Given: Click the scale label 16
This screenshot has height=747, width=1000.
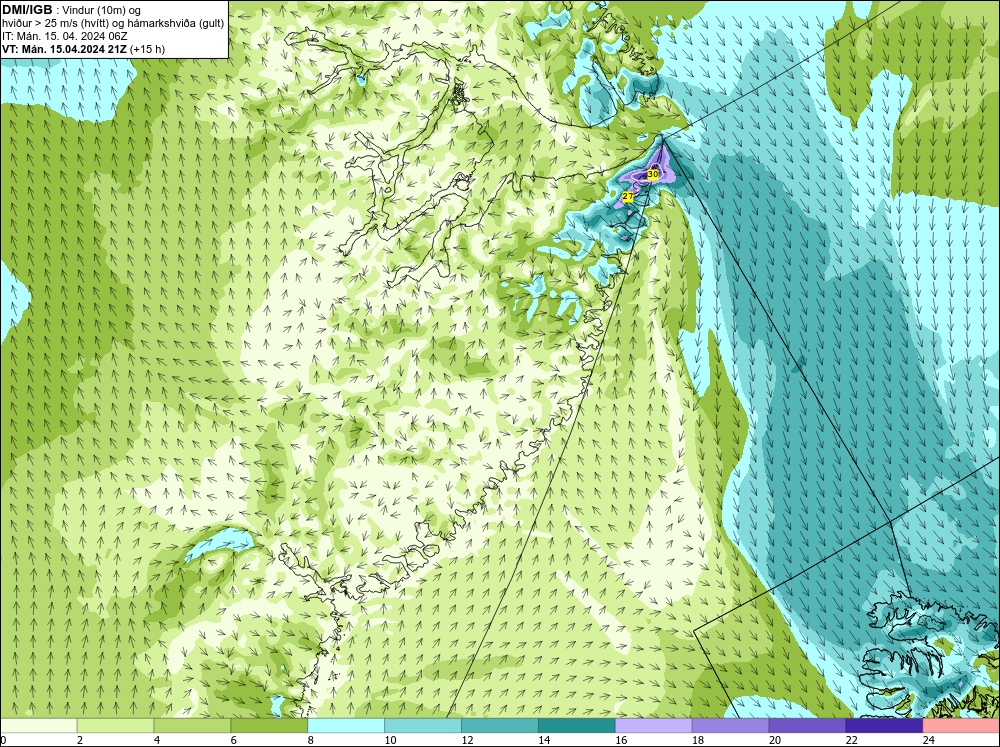Looking at the screenshot, I should click(621, 740).
